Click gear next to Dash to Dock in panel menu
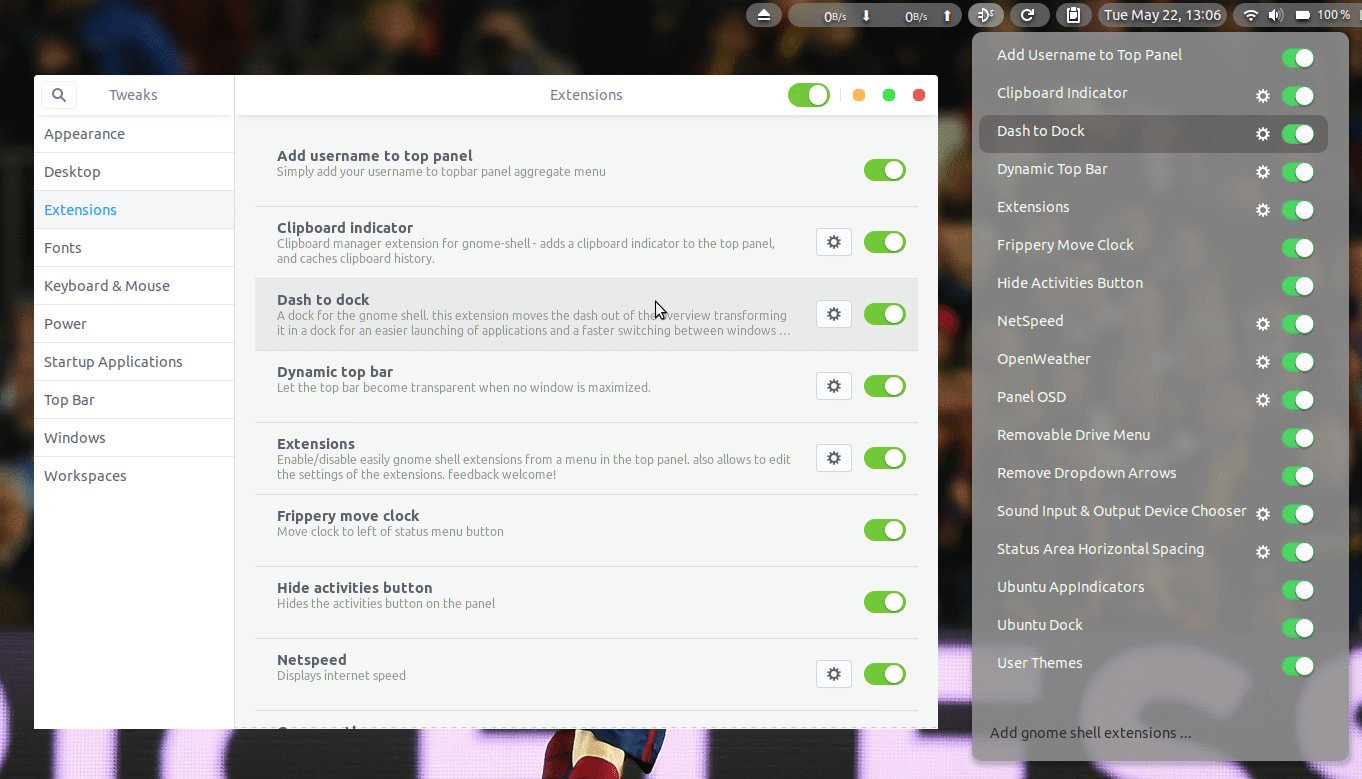The width and height of the screenshot is (1362, 779). pos(1263,134)
